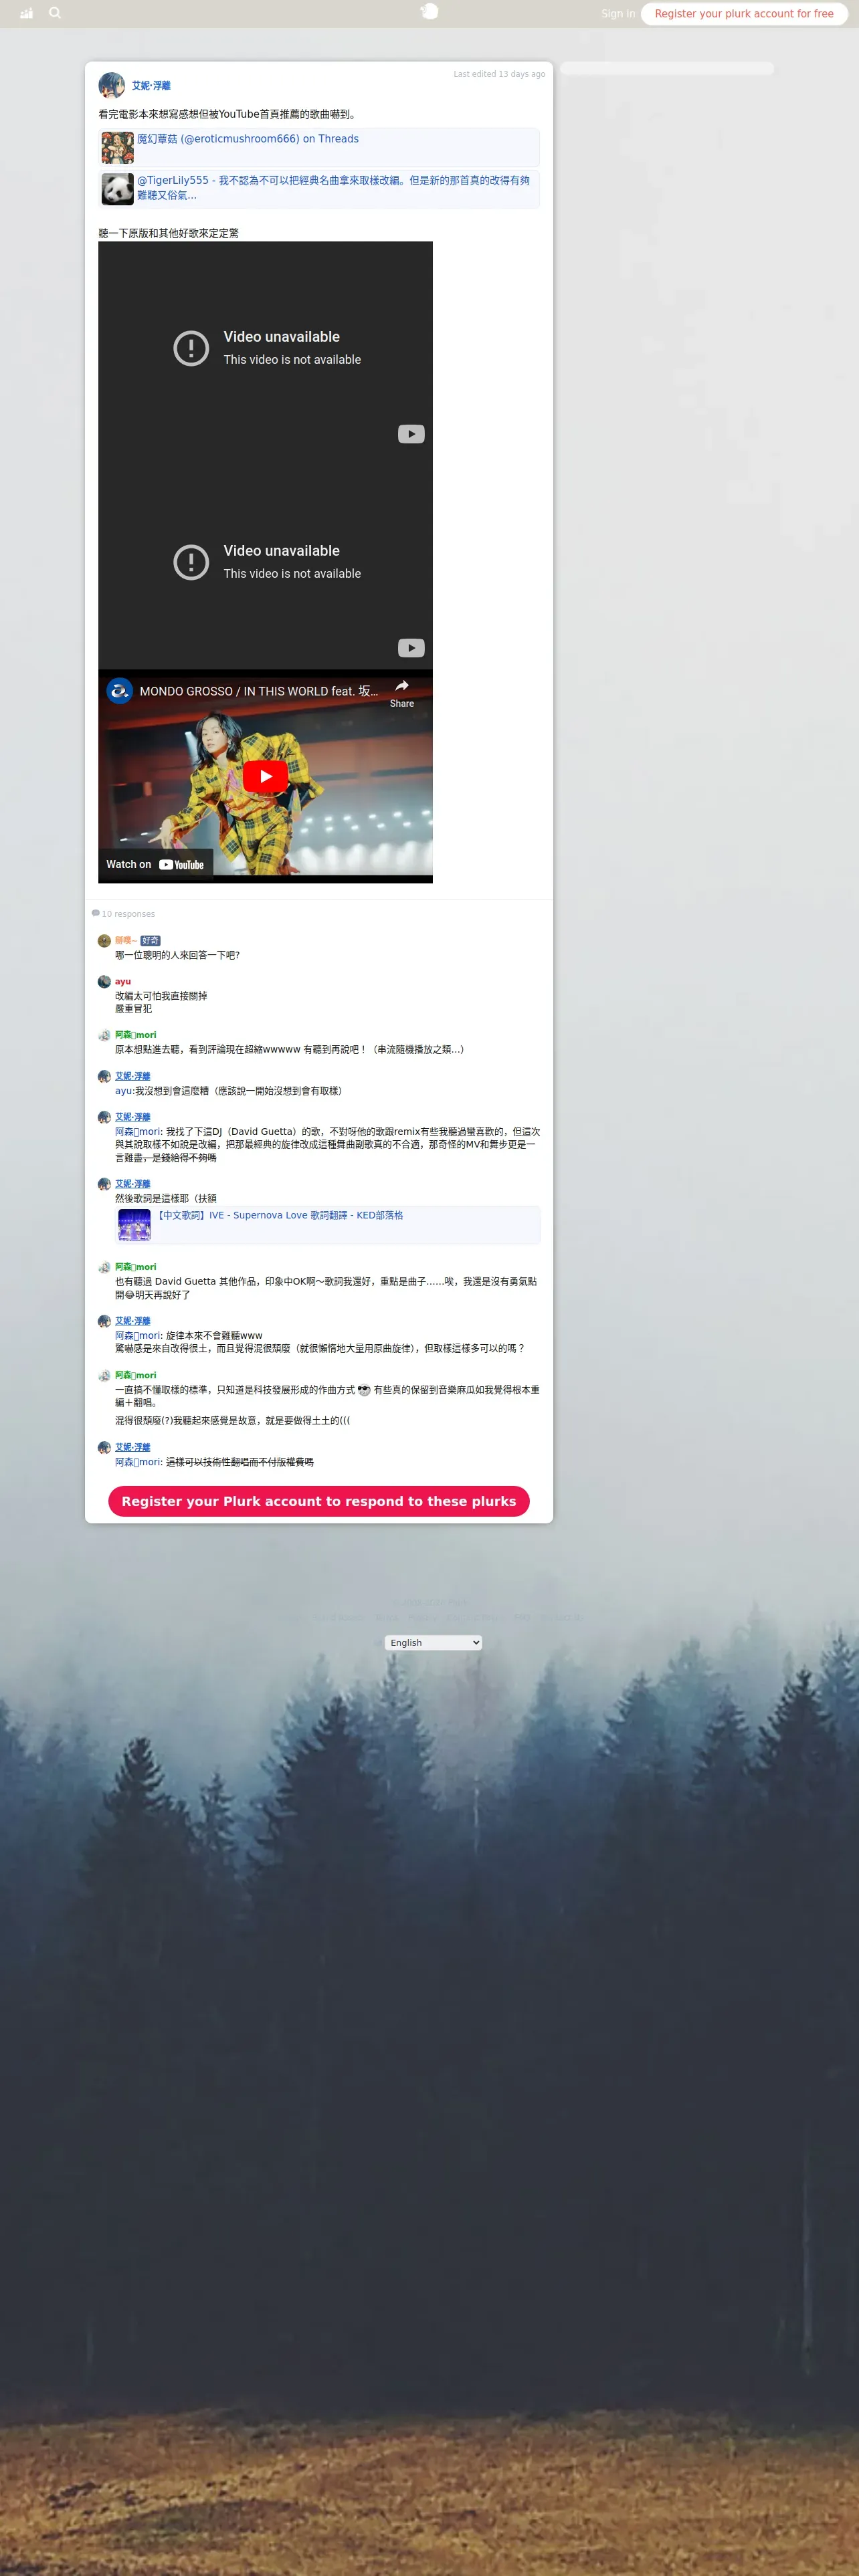Image resolution: width=859 pixels, height=2576 pixels.
Task: Click Register your plurk account for free
Action: (744, 14)
